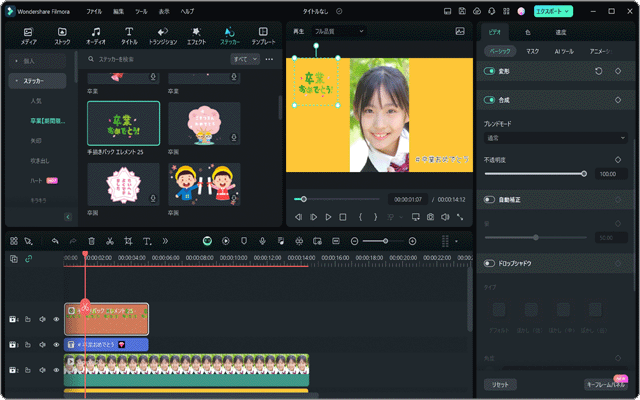Click the split scissors icon in timeline toolbar
Screen dimensions: 640x400
pyautogui.click(x=109, y=241)
